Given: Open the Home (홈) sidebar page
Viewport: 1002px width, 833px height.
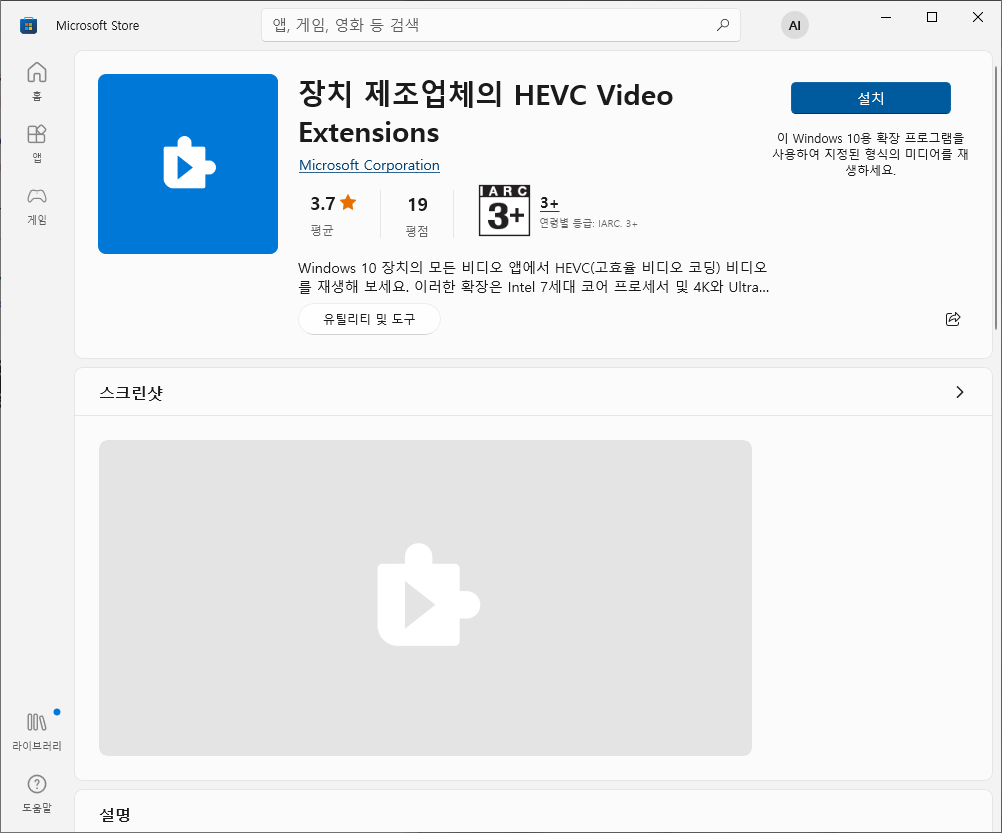Looking at the screenshot, I should [x=36, y=81].
